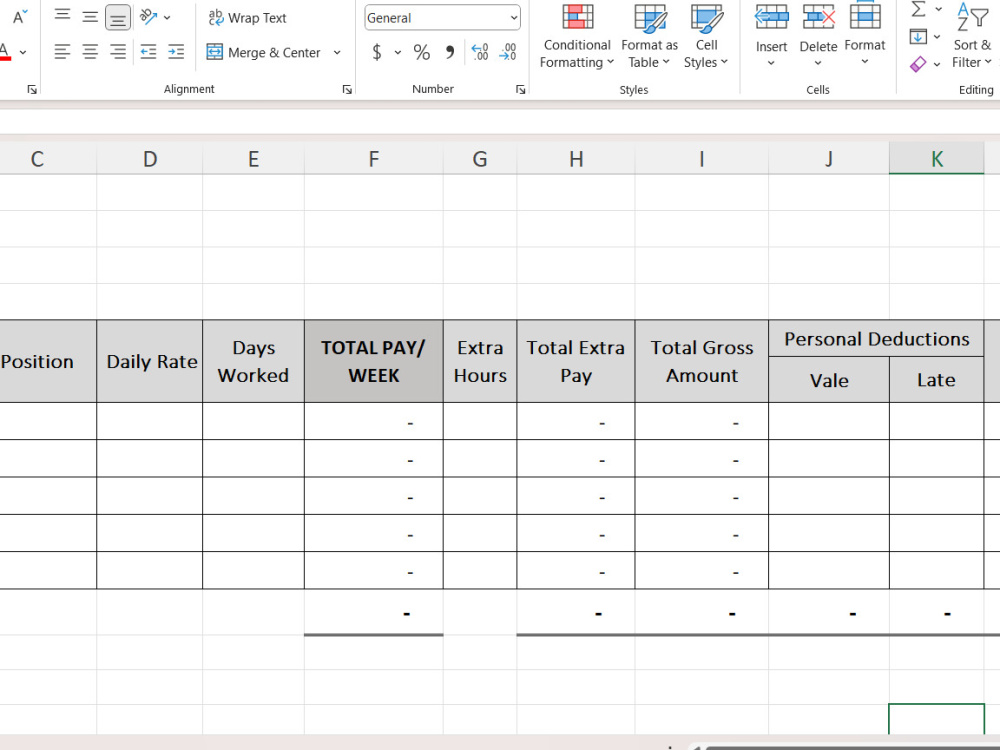Open the text Orientation tool
This screenshot has height=750, width=1000.
[x=149, y=17]
